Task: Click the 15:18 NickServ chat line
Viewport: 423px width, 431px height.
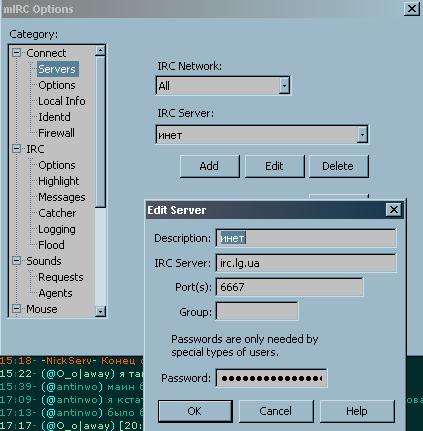Action: point(72,361)
